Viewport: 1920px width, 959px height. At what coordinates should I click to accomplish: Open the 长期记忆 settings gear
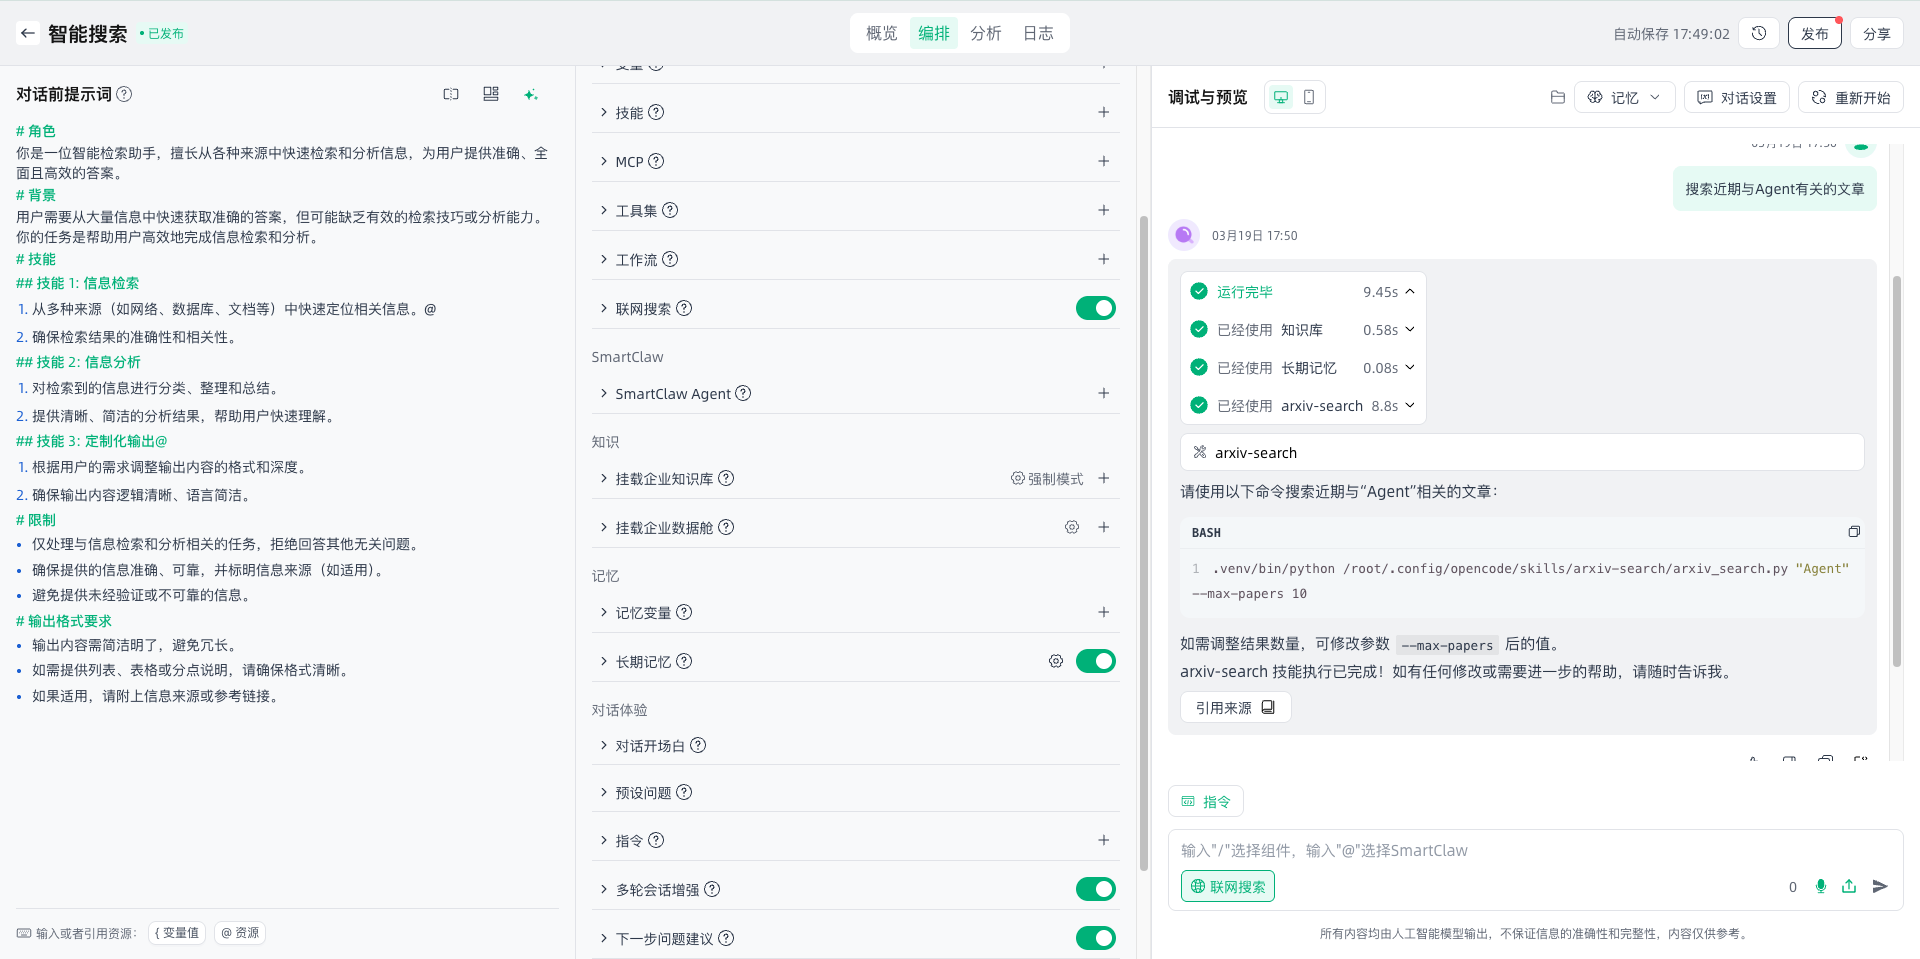(x=1055, y=661)
